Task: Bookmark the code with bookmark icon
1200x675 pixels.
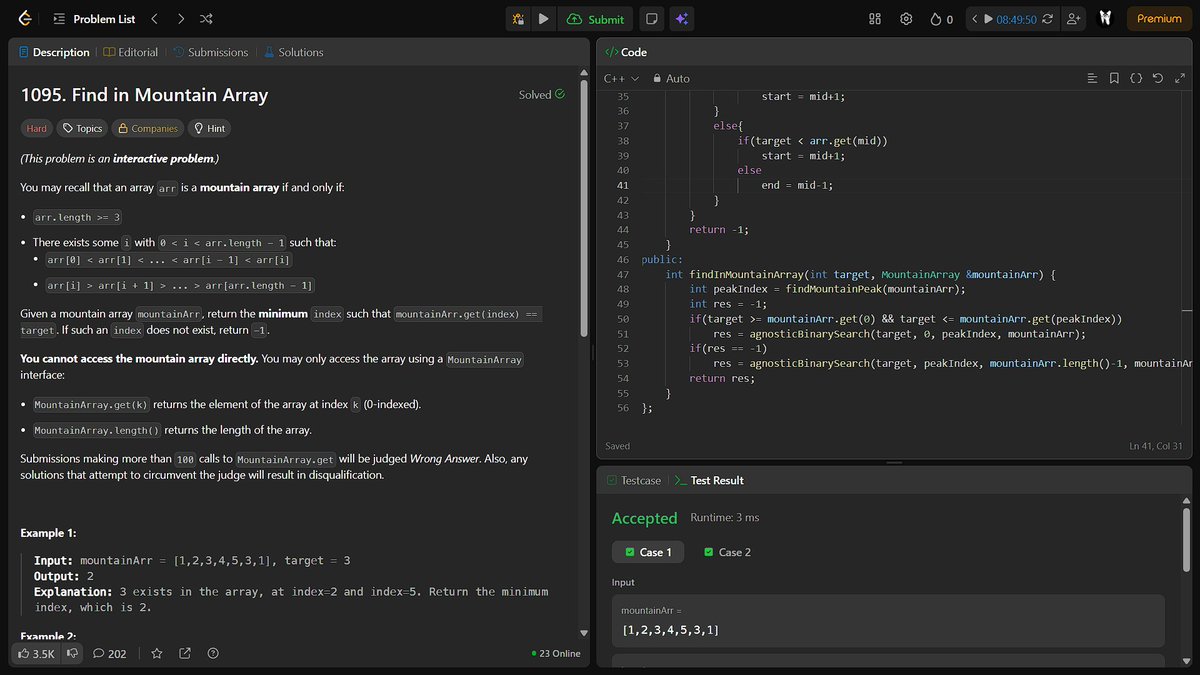Action: [x=1114, y=78]
